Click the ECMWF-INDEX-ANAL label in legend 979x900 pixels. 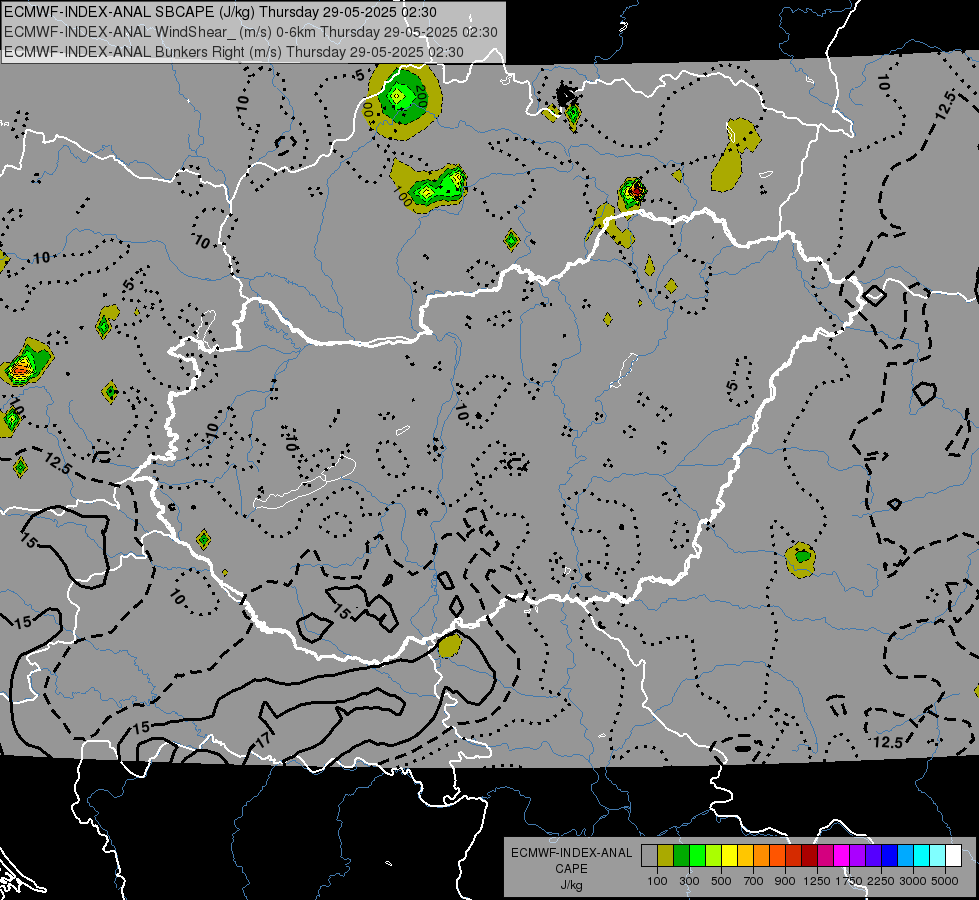click(x=571, y=853)
